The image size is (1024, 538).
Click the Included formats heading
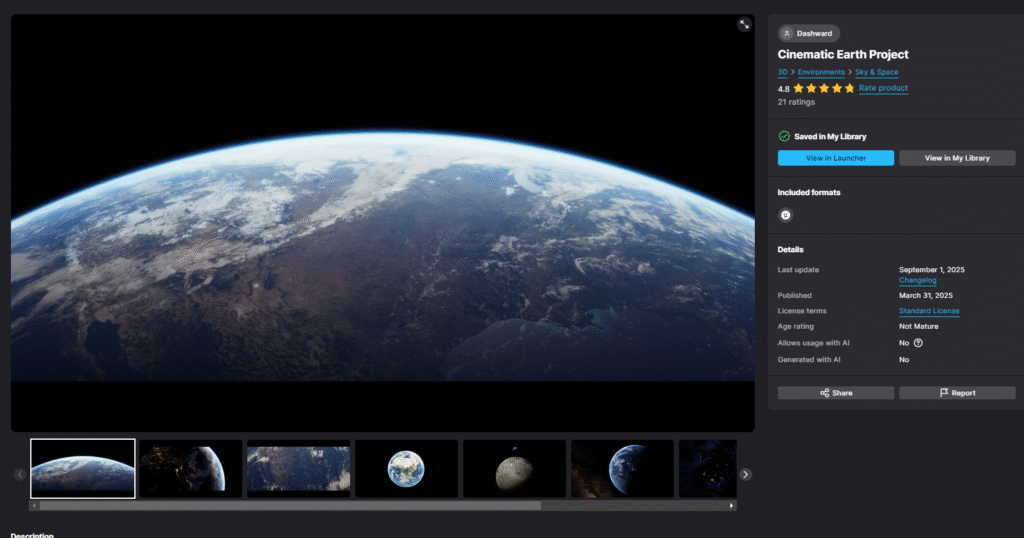coord(808,193)
